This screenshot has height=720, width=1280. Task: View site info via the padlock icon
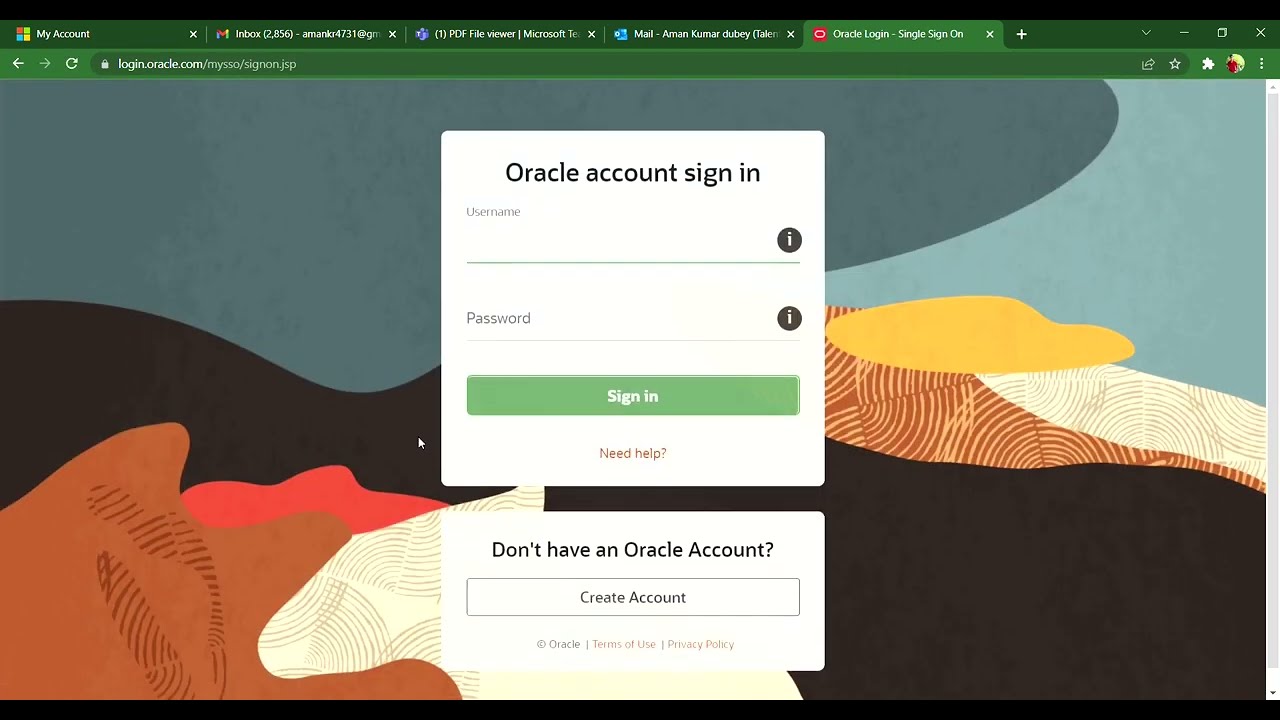105,64
